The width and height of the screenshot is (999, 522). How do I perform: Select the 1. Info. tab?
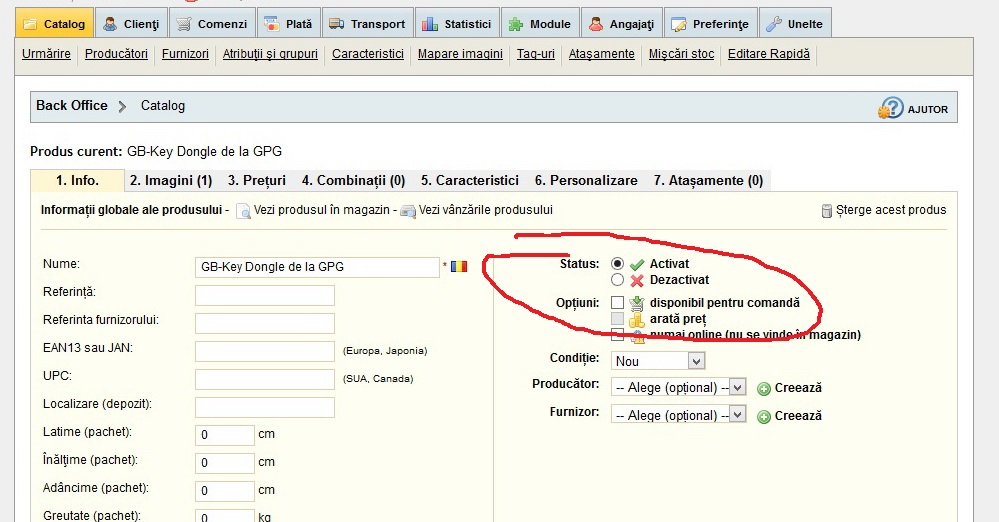(77, 180)
